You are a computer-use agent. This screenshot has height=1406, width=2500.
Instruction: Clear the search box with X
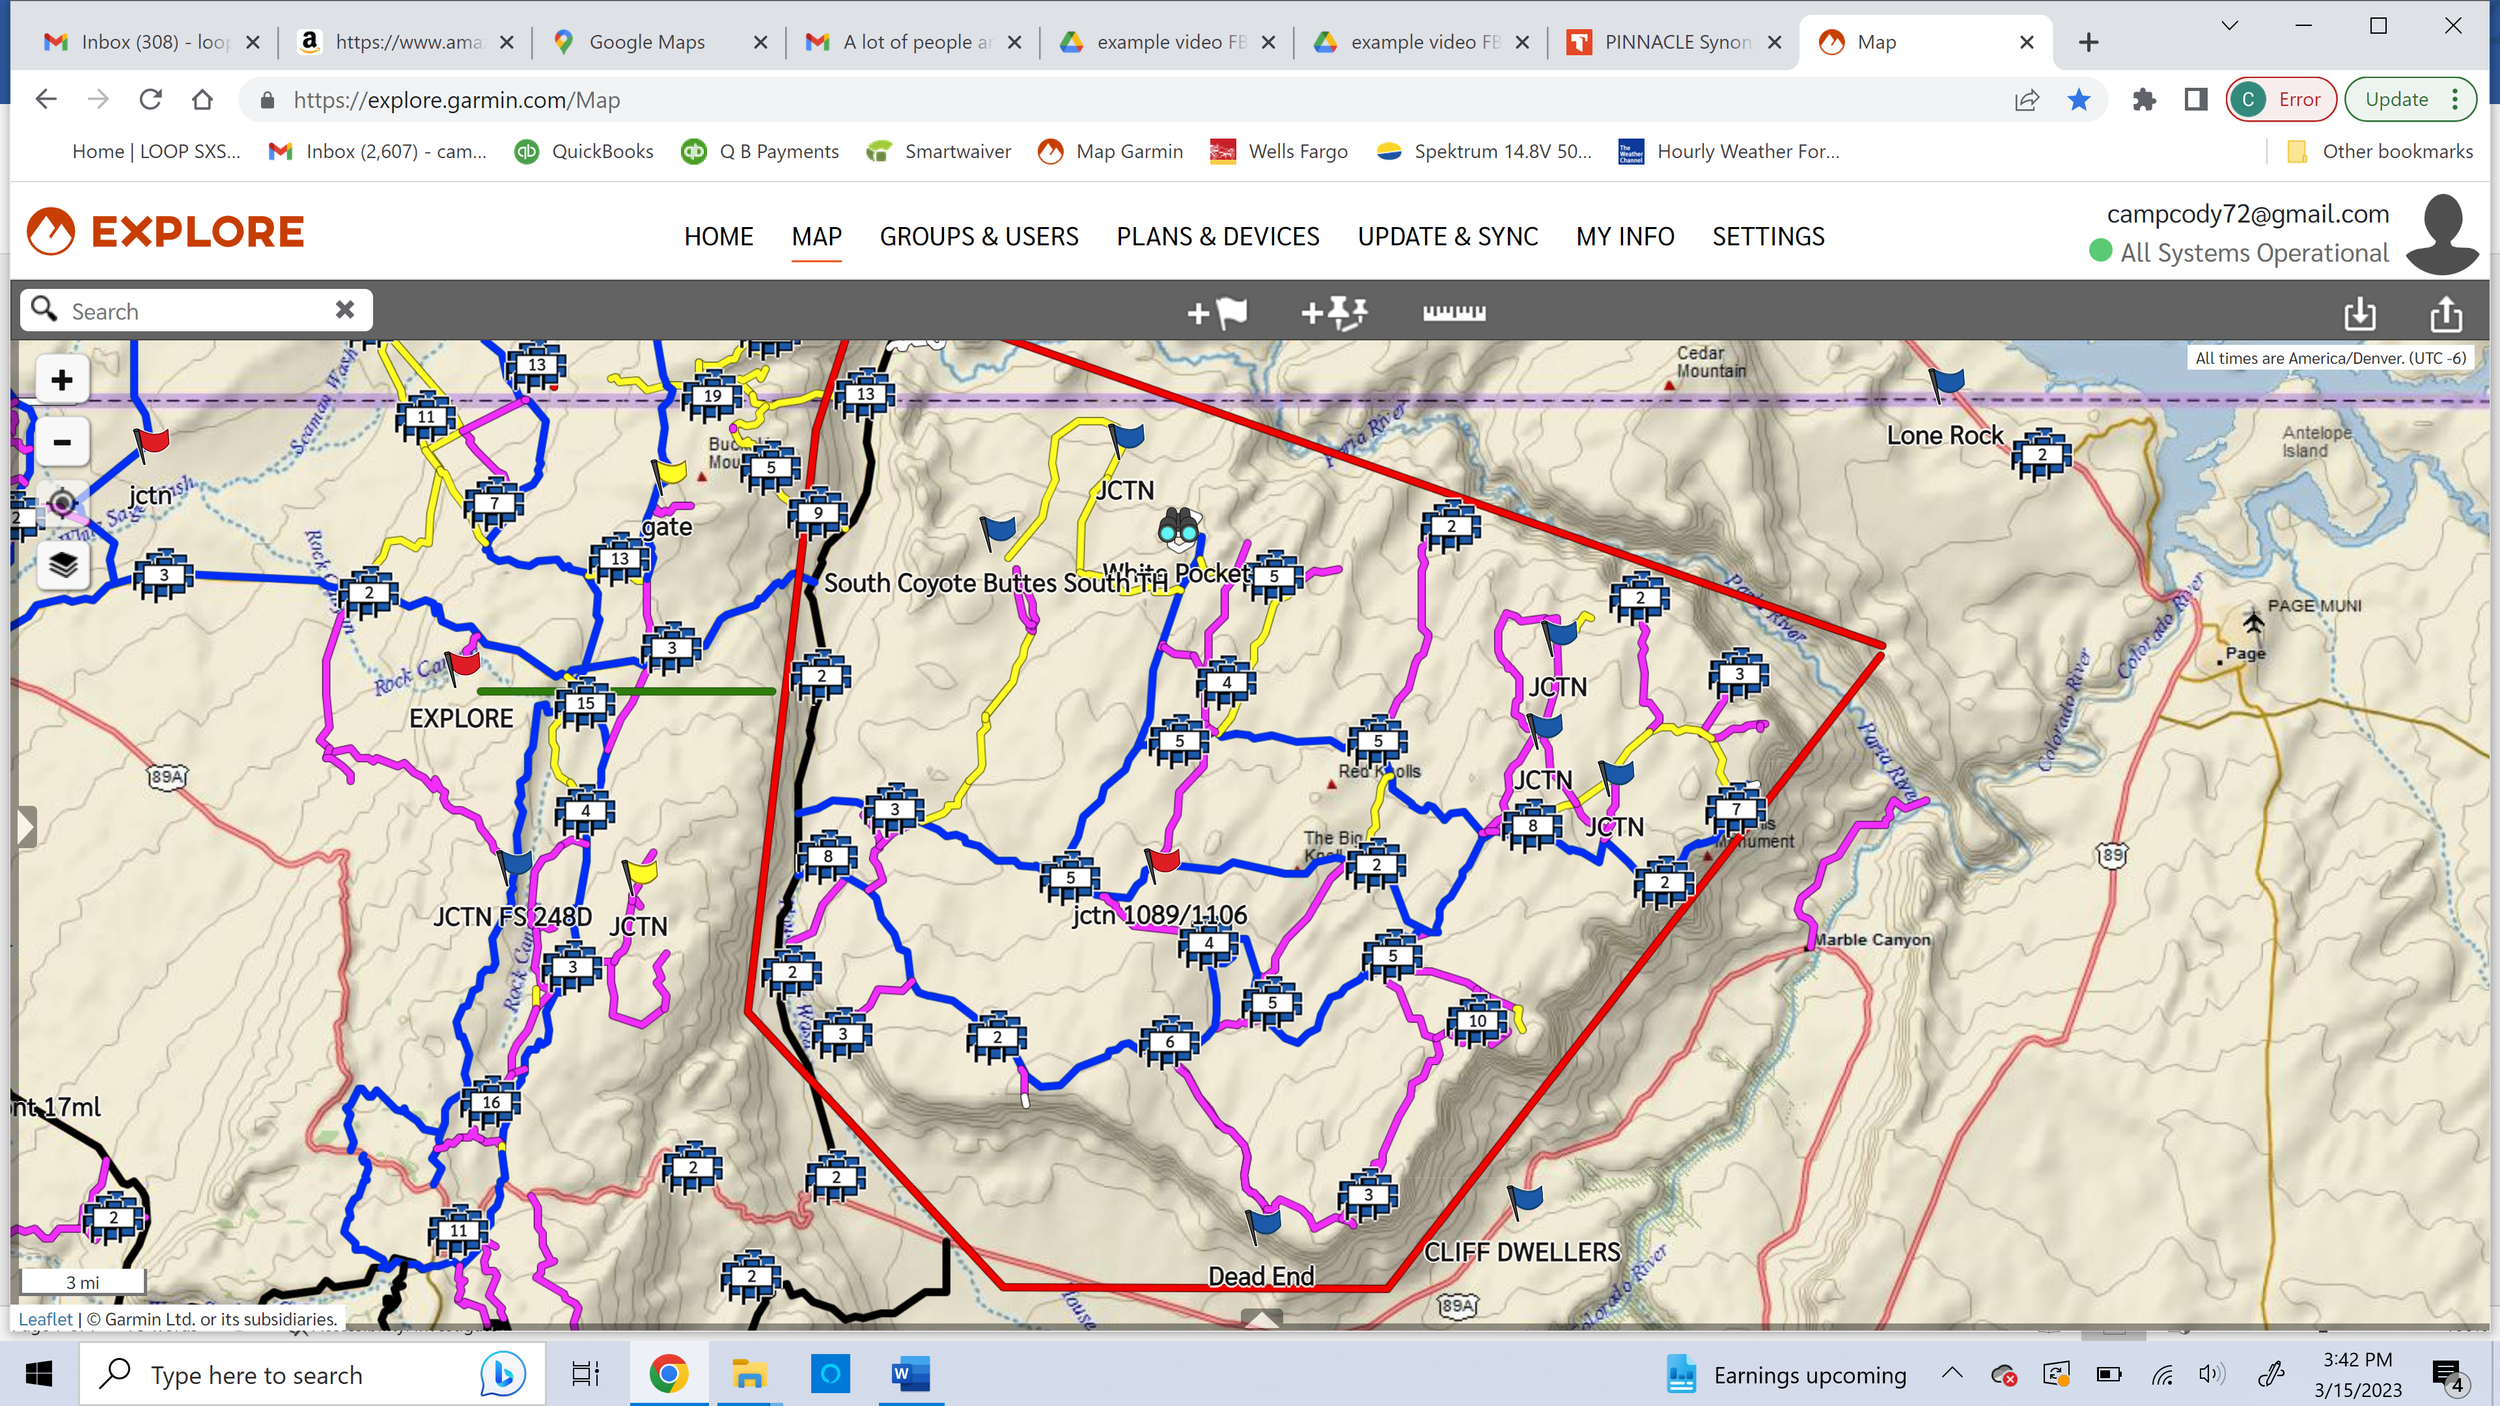click(345, 310)
